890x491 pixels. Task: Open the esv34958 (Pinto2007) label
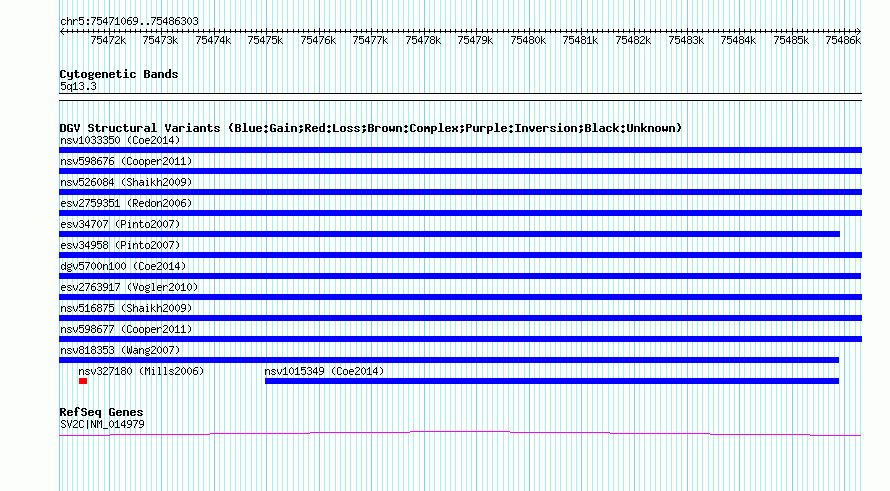120,245
